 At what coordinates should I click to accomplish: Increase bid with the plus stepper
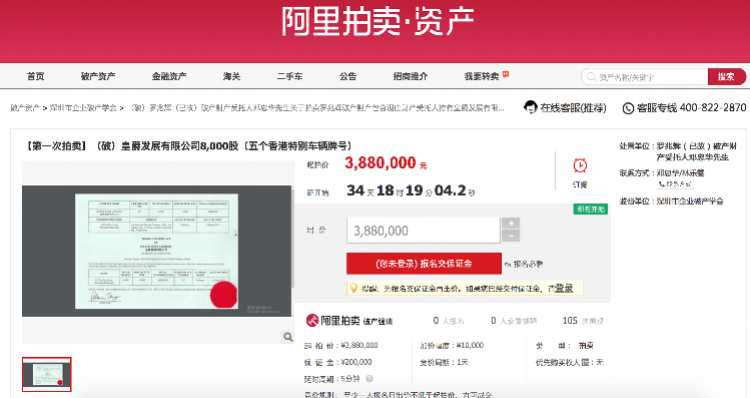pos(511,223)
